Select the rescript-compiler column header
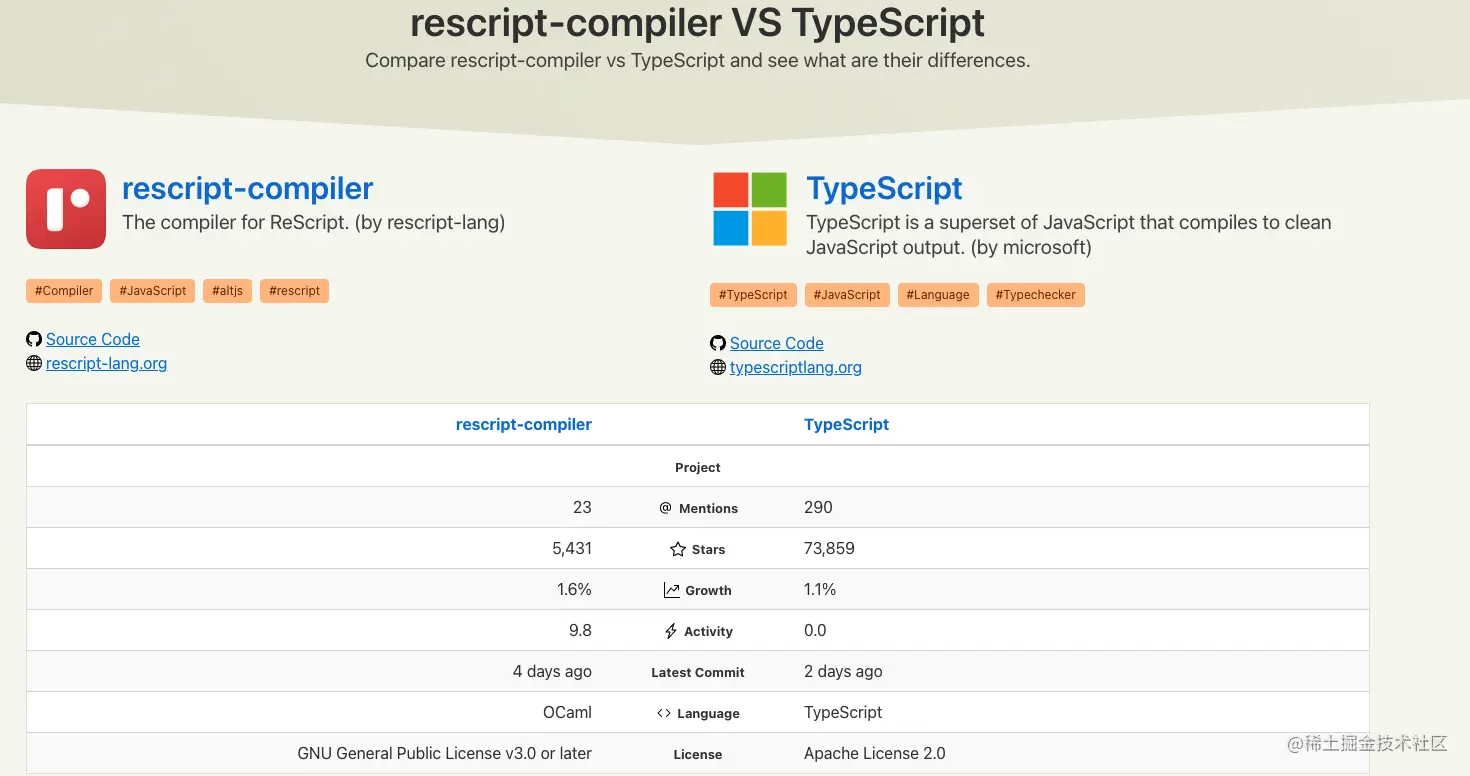 (524, 424)
